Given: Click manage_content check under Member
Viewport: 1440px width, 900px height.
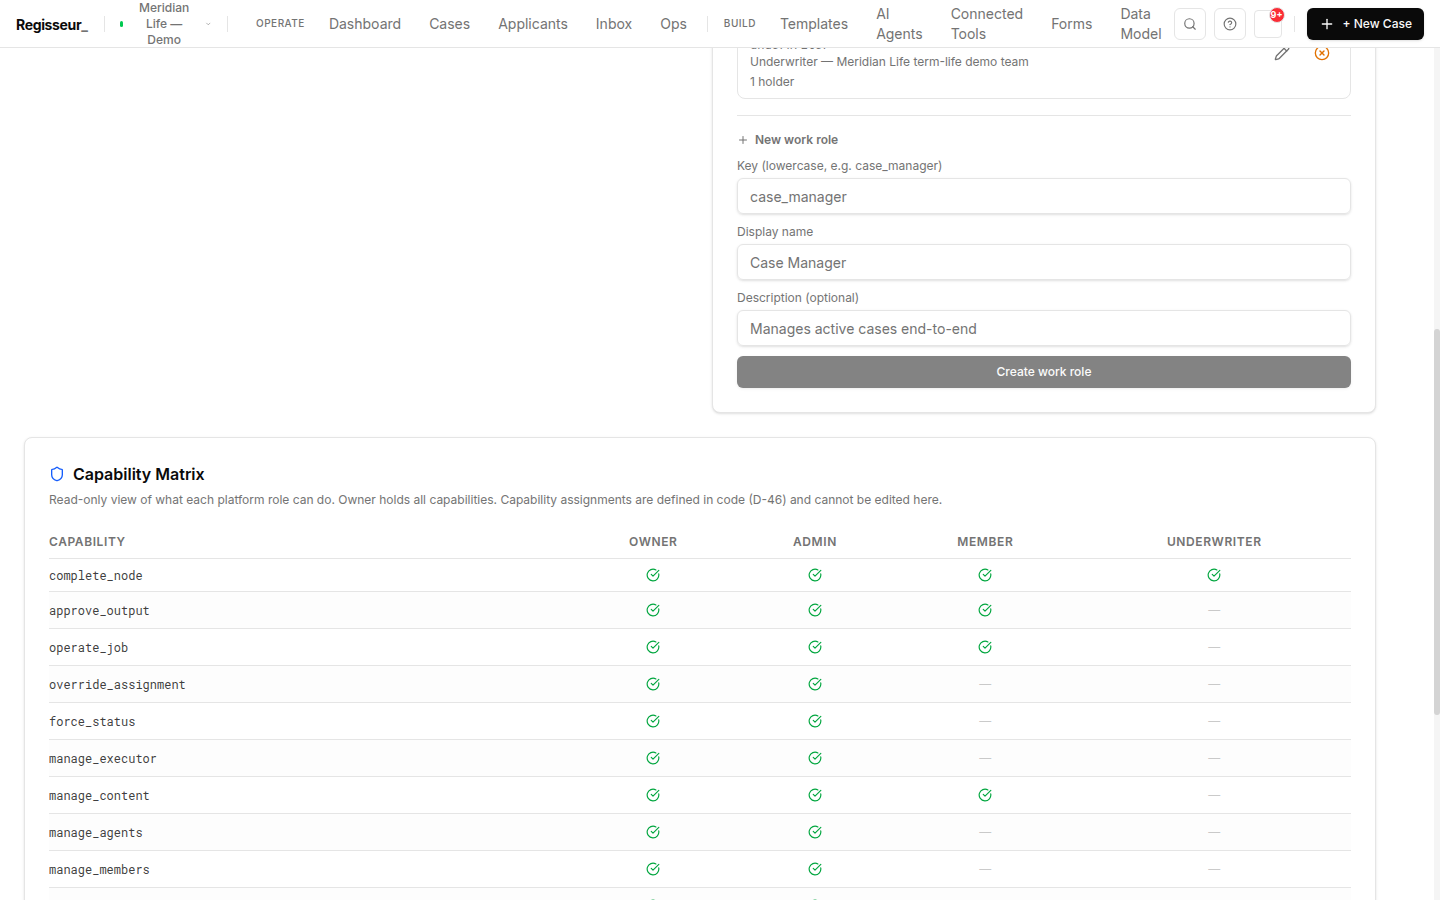Looking at the screenshot, I should coord(985,795).
